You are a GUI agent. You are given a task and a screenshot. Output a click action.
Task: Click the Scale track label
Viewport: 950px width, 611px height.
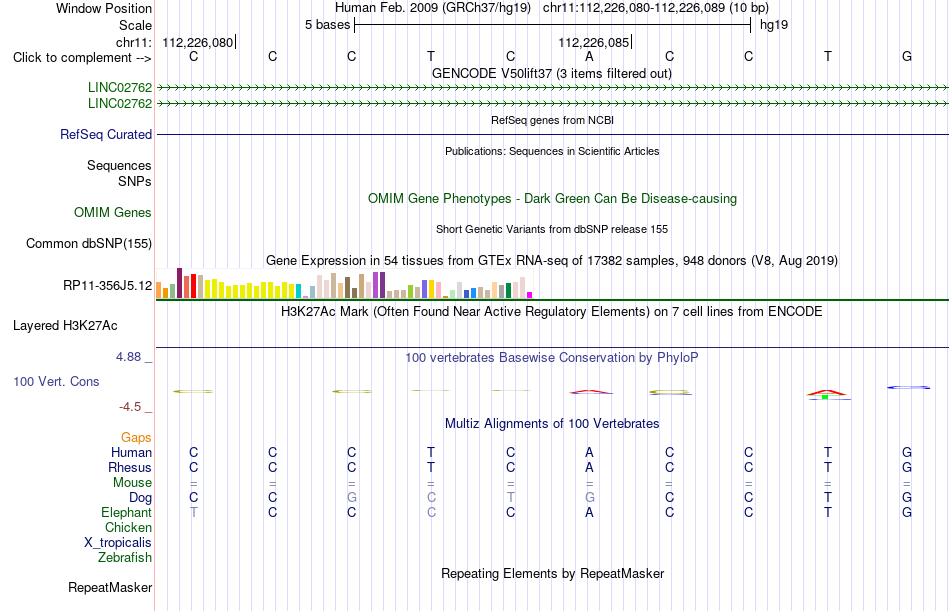point(135,25)
